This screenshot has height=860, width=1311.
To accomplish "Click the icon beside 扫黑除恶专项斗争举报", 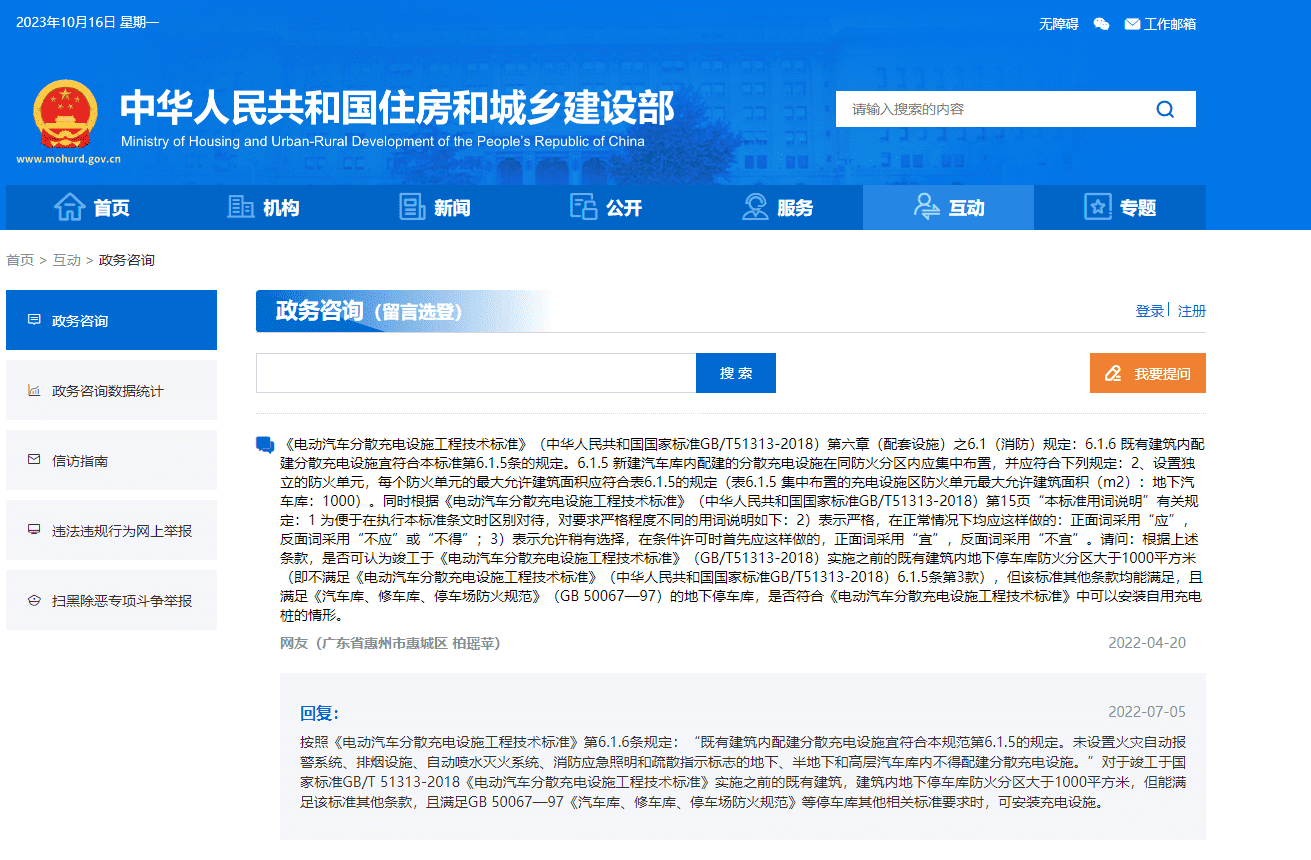I will click(x=34, y=600).
